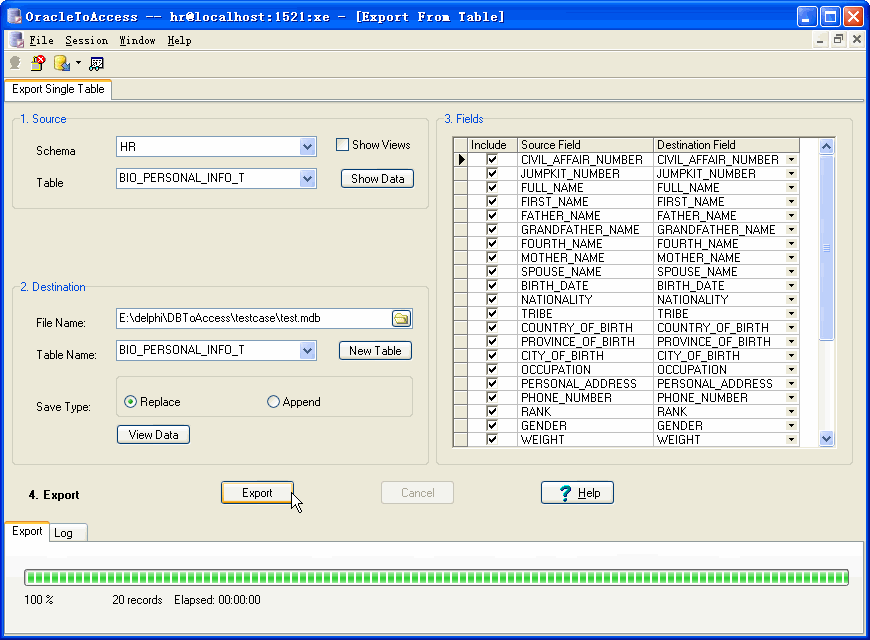Click the Export button
870x640 pixels.
tap(257, 493)
